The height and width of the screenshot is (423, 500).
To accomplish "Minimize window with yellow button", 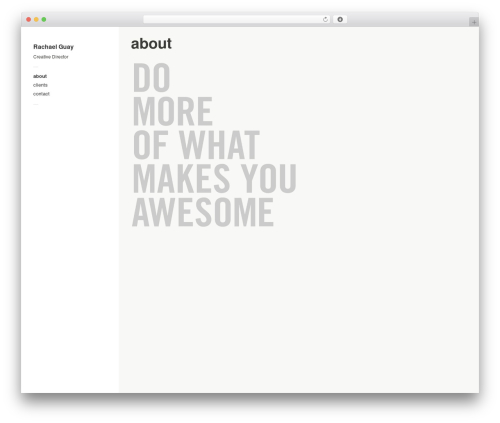I will point(36,20).
